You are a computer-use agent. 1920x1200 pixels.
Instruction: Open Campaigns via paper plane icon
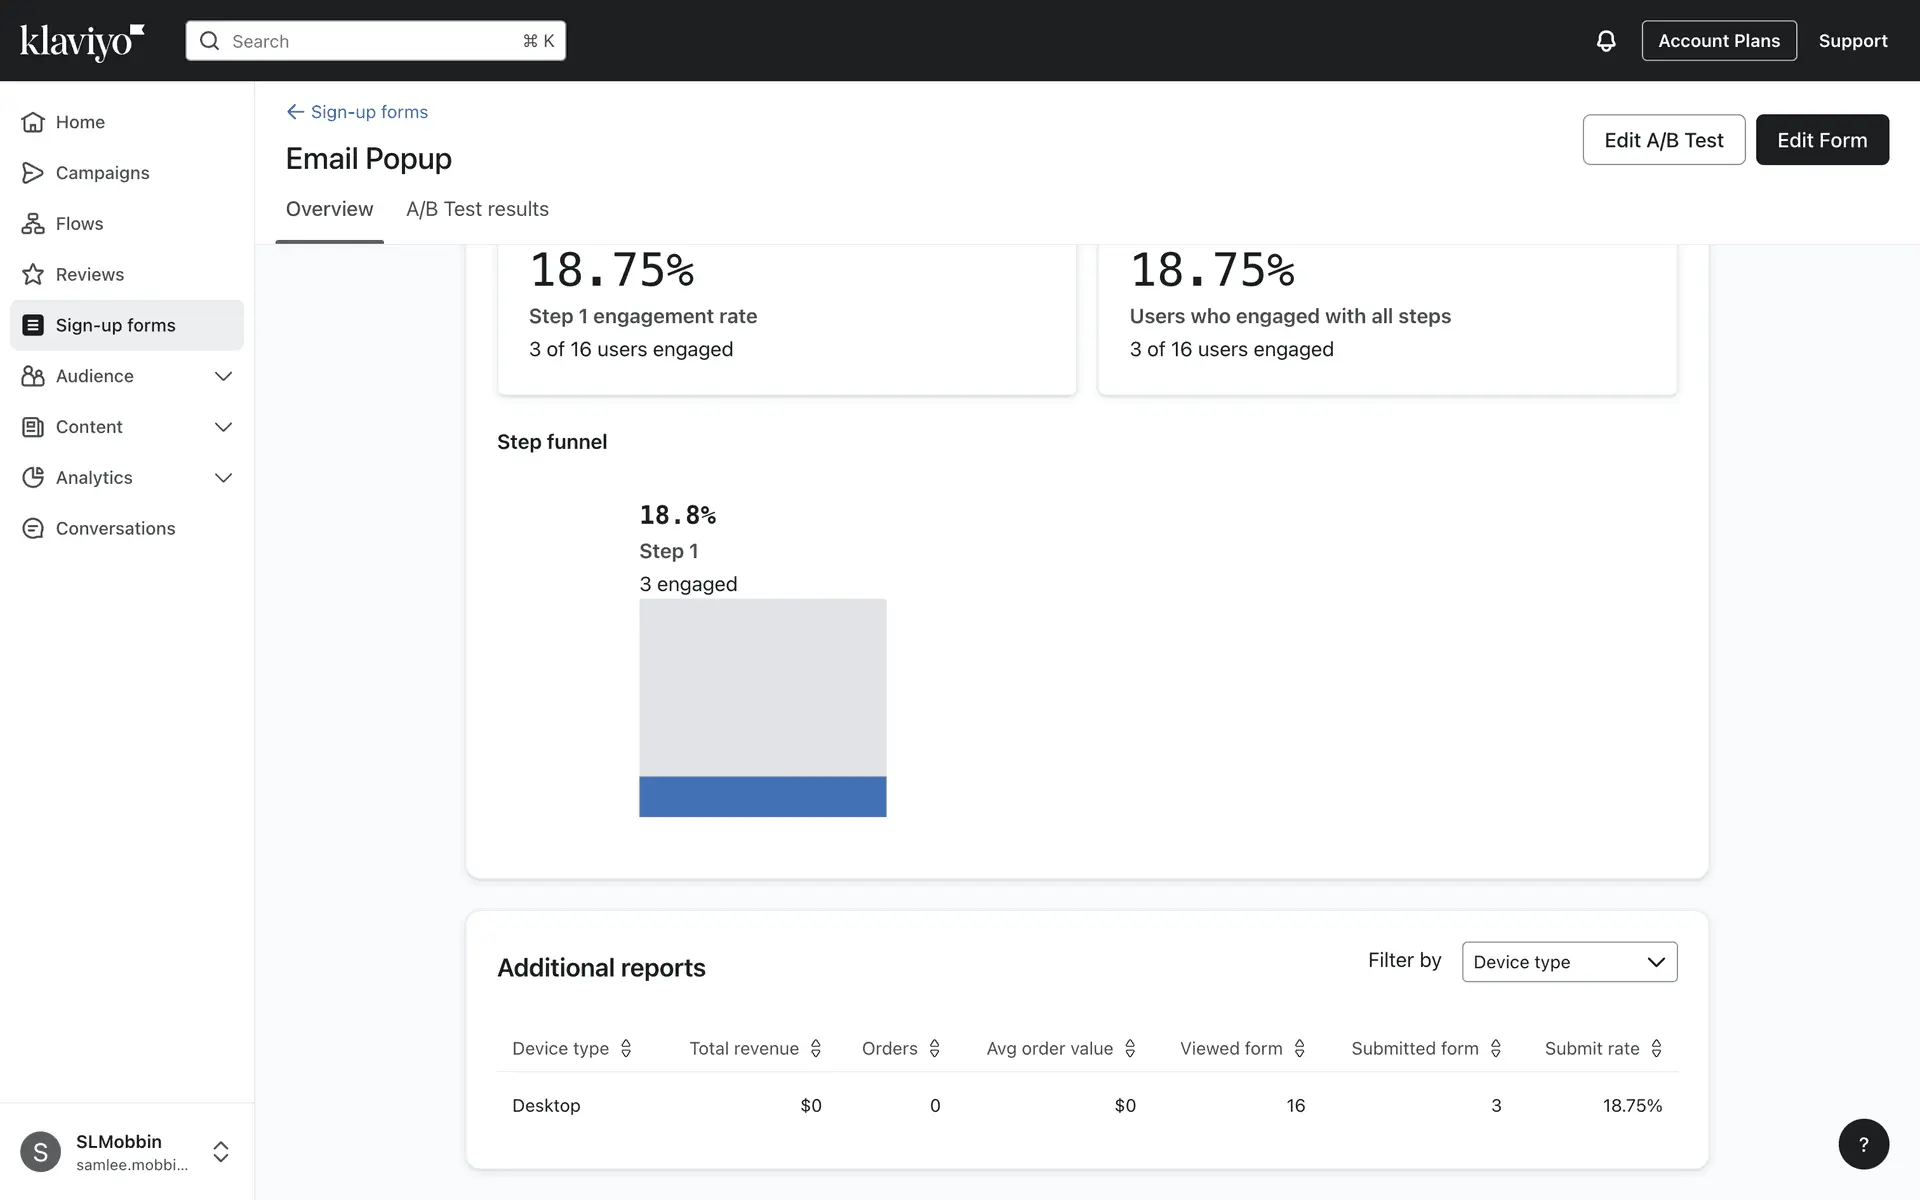point(33,173)
